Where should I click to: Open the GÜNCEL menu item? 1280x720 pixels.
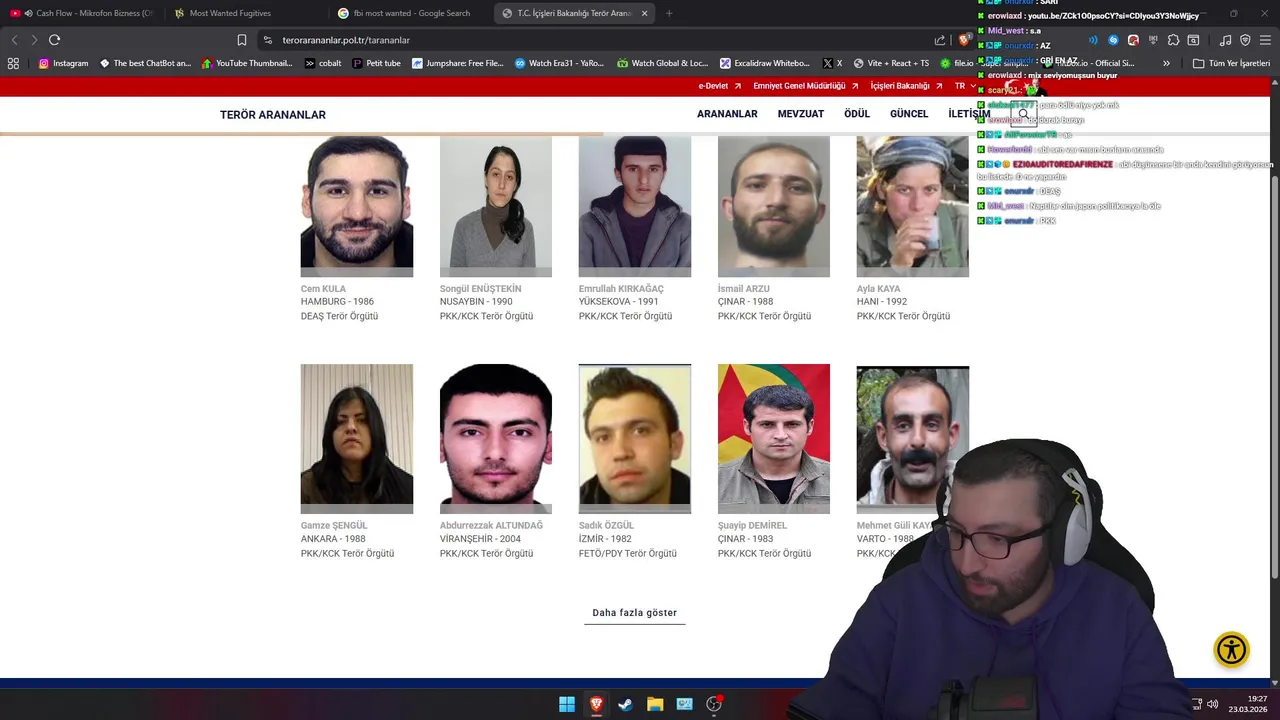(909, 114)
